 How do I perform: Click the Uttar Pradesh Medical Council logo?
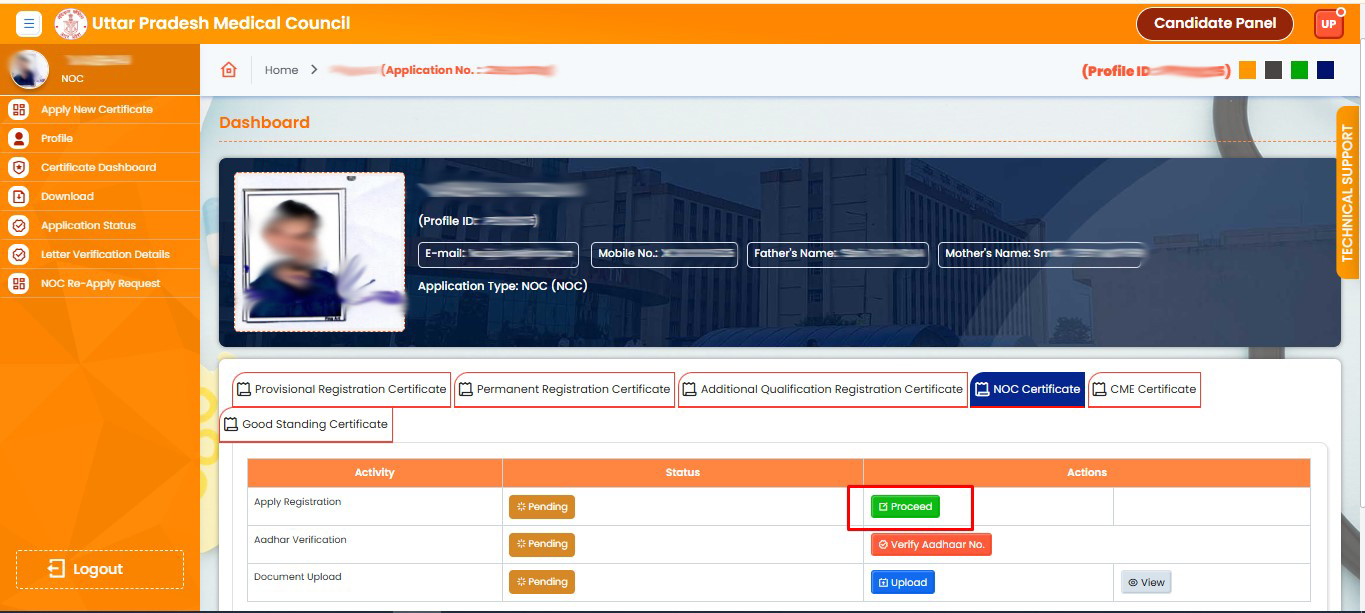[x=71, y=23]
